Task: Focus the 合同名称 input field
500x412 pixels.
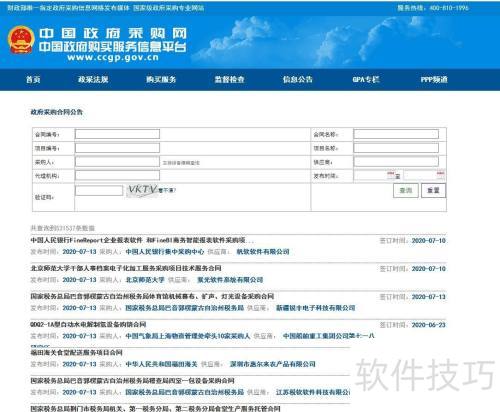Action: point(396,134)
